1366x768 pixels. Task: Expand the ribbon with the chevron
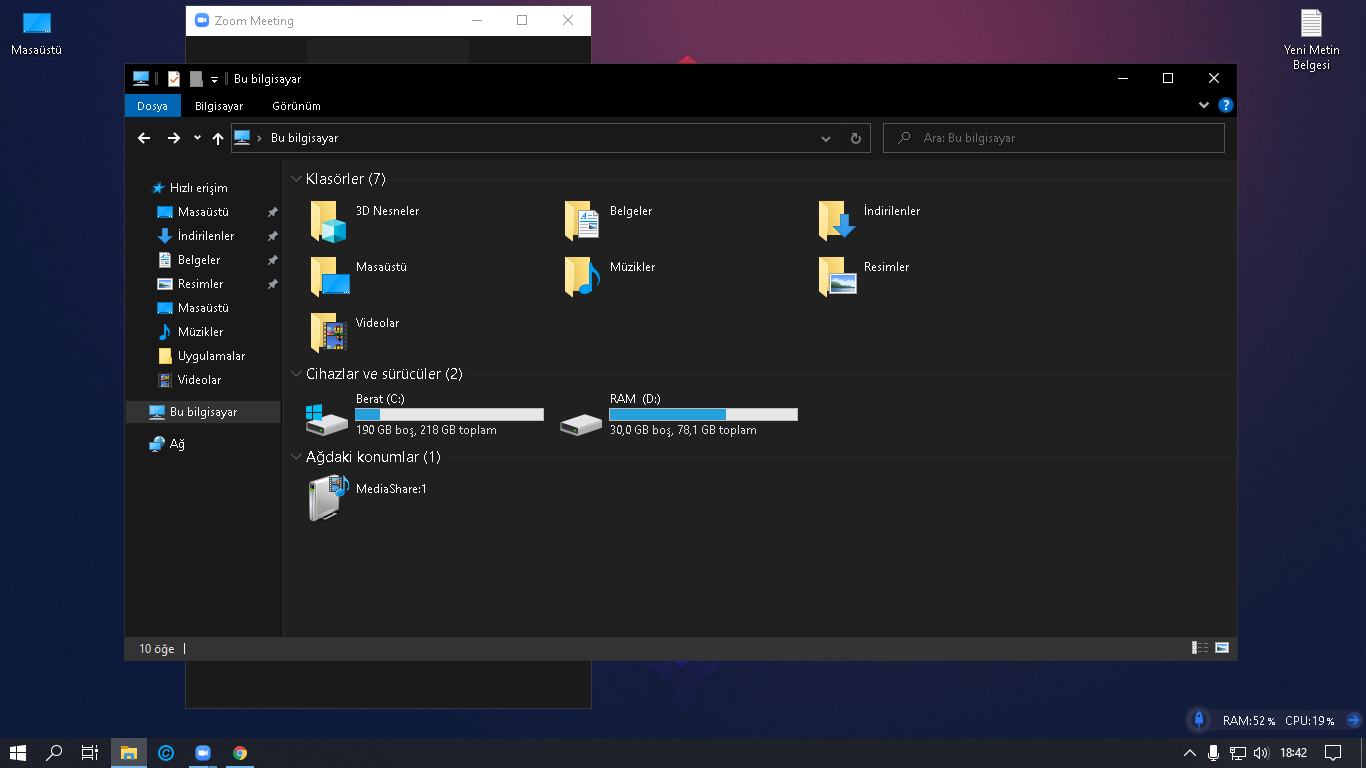[1204, 105]
